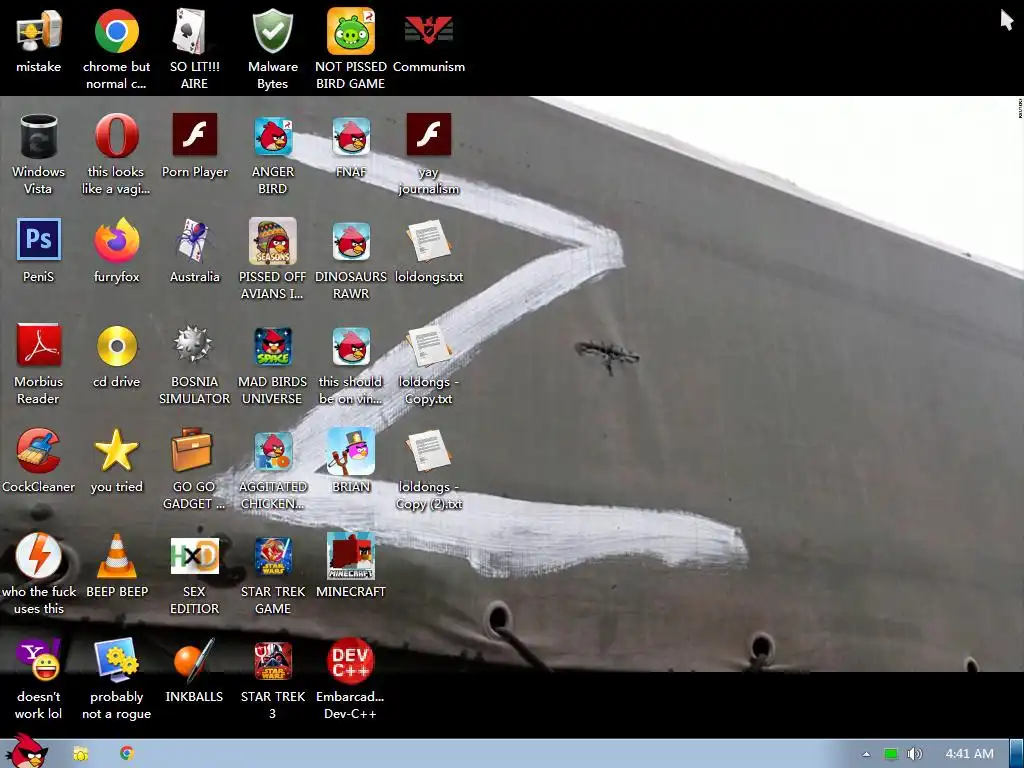Viewport: 1024px width, 768px height.
Task: Launch CockCleaner icon
Action: [x=39, y=451]
